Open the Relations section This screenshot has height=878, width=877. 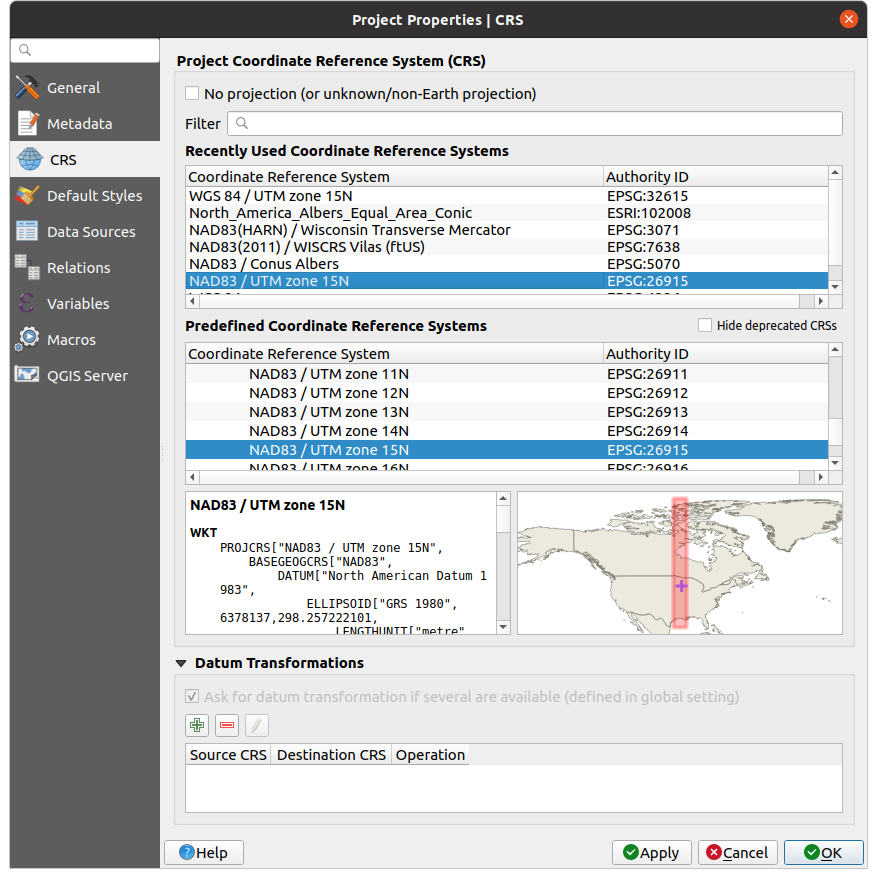[78, 268]
